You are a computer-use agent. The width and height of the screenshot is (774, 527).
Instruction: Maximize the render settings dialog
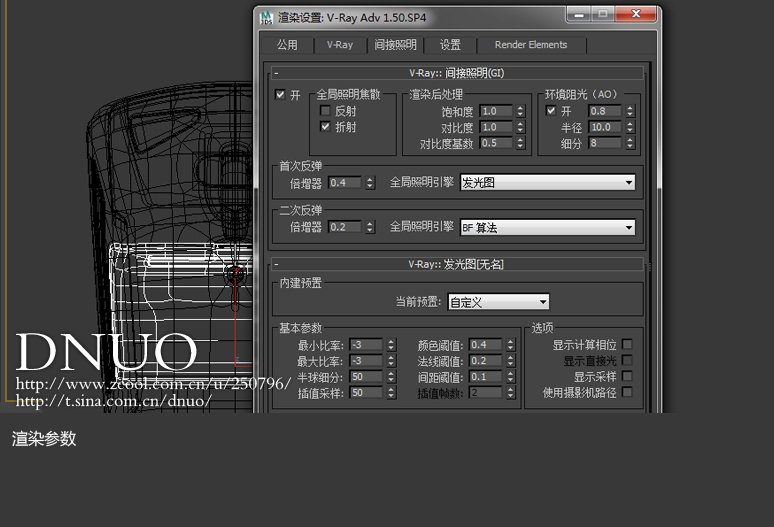pos(602,14)
